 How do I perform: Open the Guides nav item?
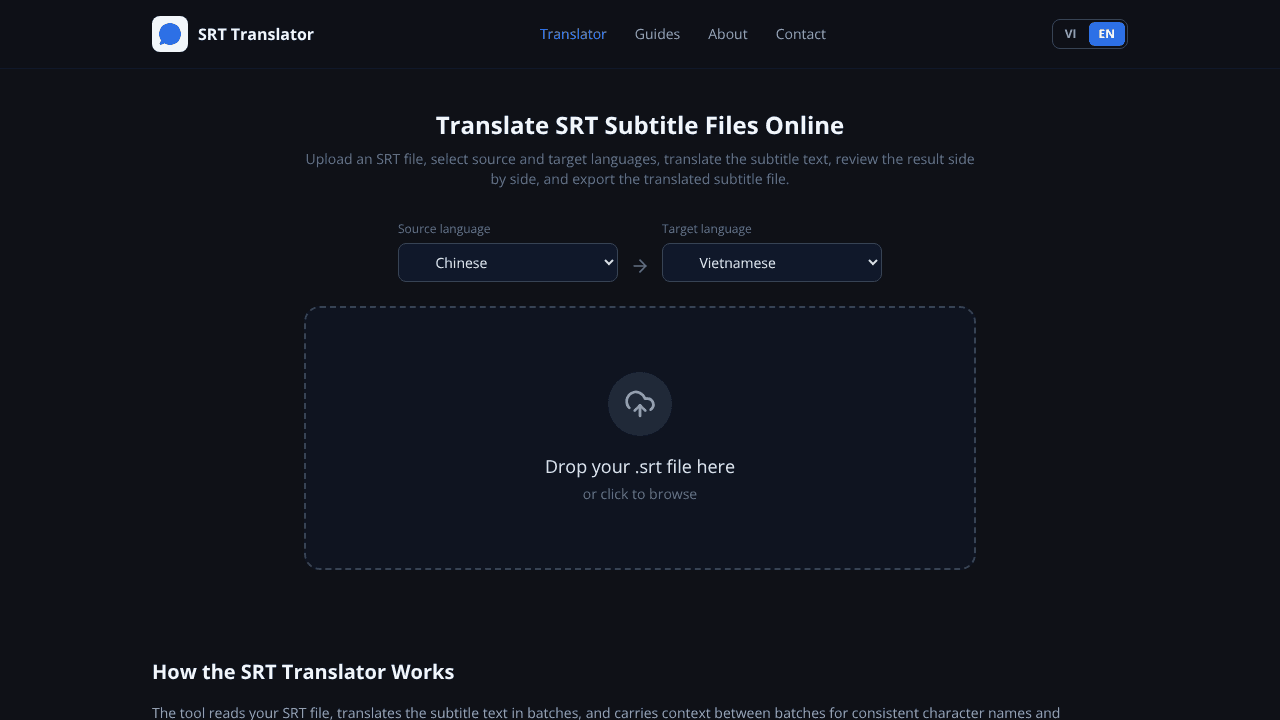657,34
